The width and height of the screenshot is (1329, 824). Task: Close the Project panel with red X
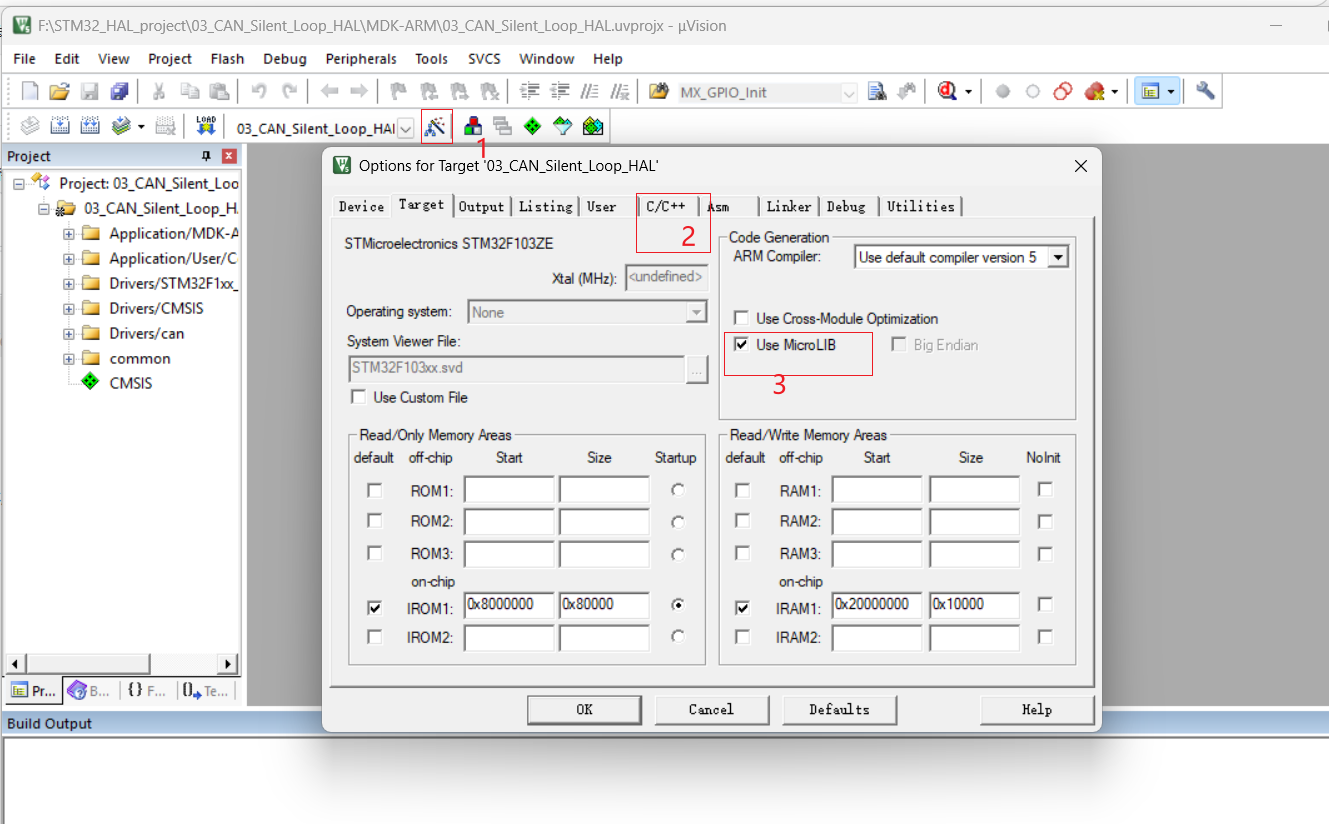click(x=229, y=156)
